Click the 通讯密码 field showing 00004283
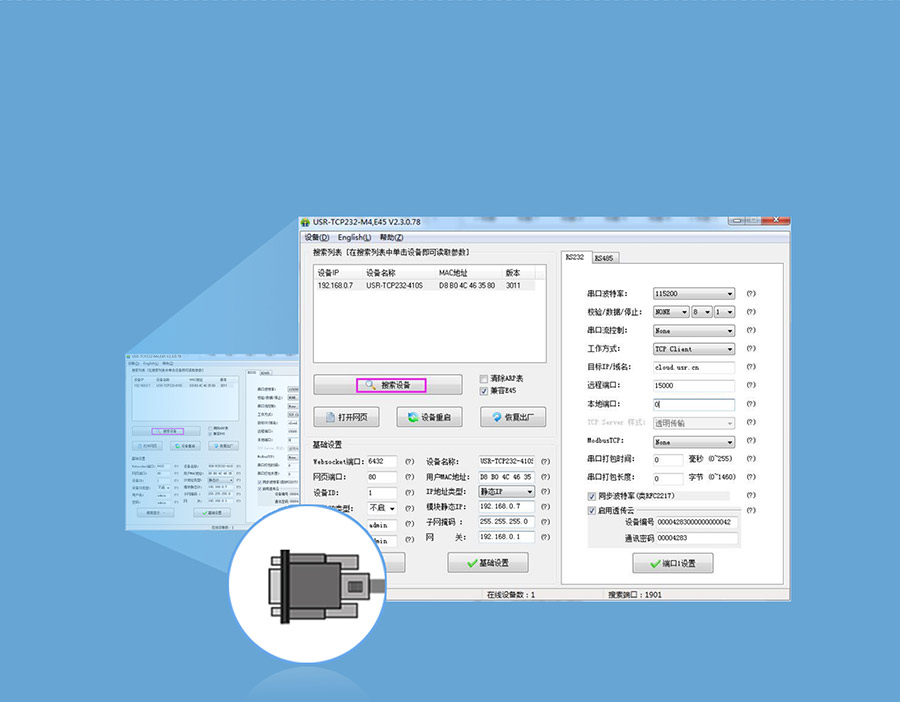900x702 pixels. click(696, 538)
